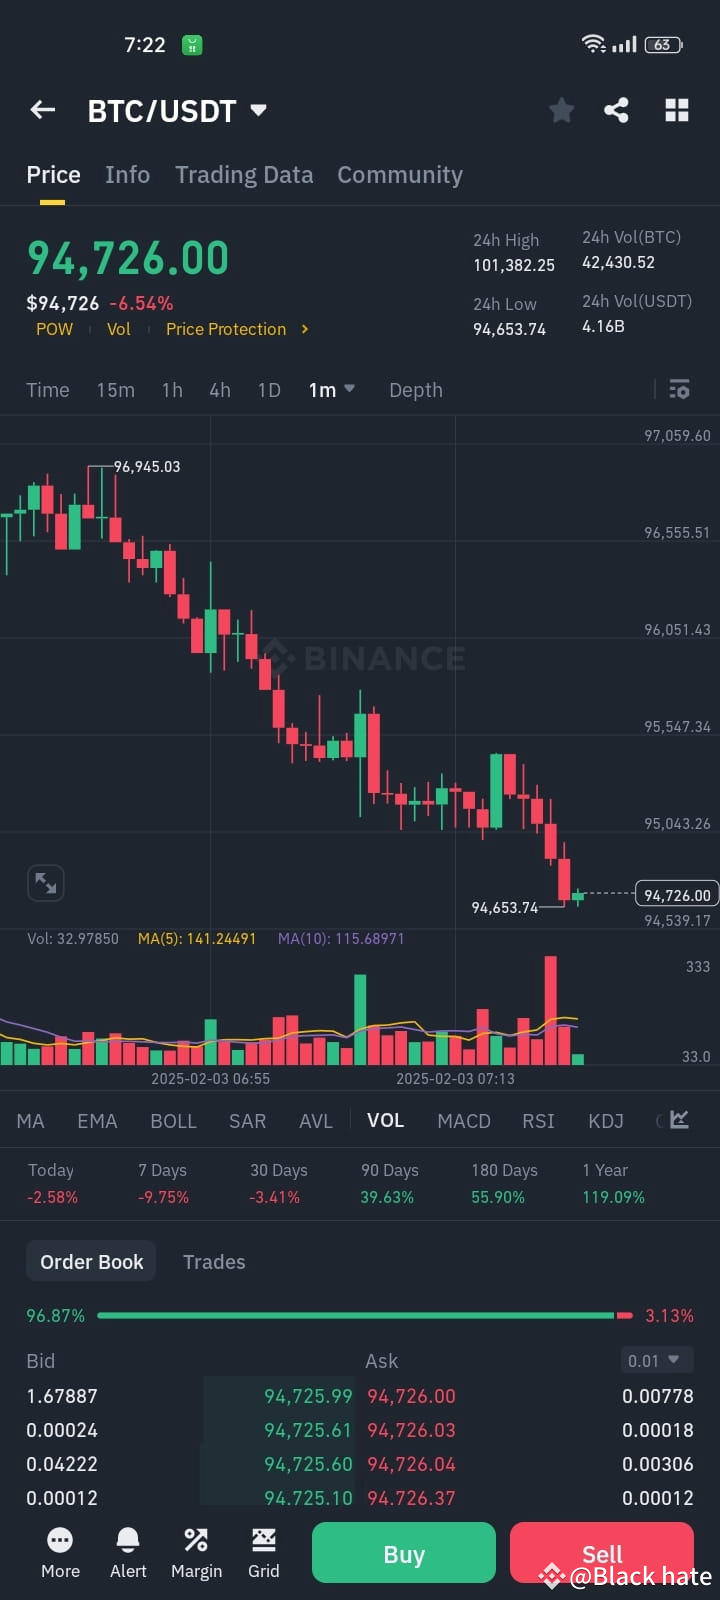720x1600 pixels.
Task: Open the Trades tab in Order Book section
Action: (214, 1262)
